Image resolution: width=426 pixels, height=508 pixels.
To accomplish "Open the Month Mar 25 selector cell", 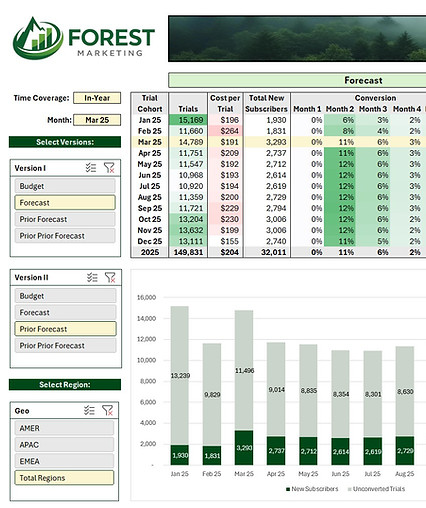I will 97,120.
